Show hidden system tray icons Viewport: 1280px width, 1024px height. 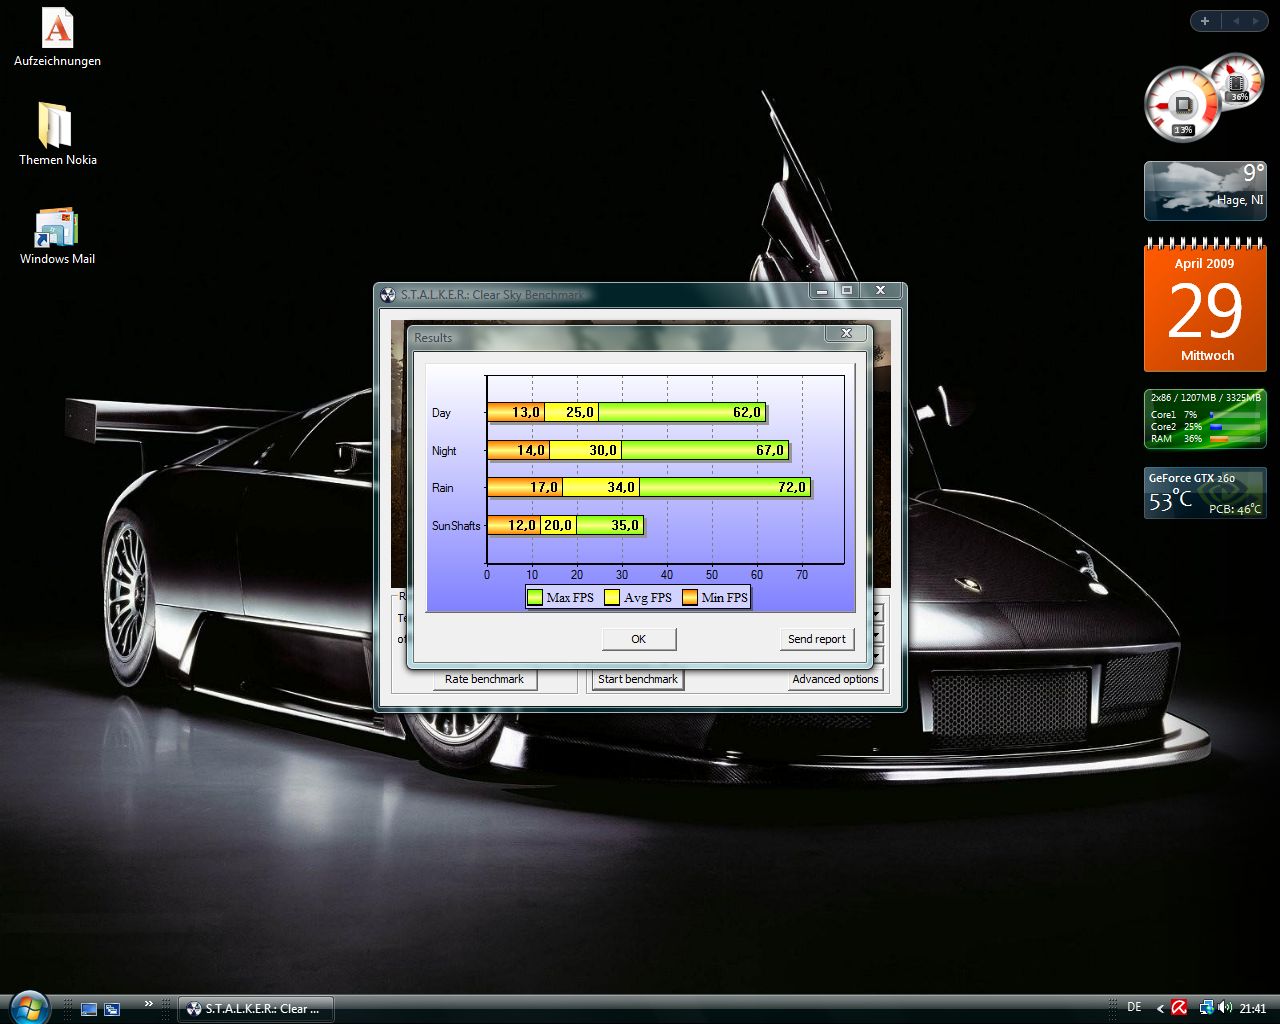[1160, 1009]
